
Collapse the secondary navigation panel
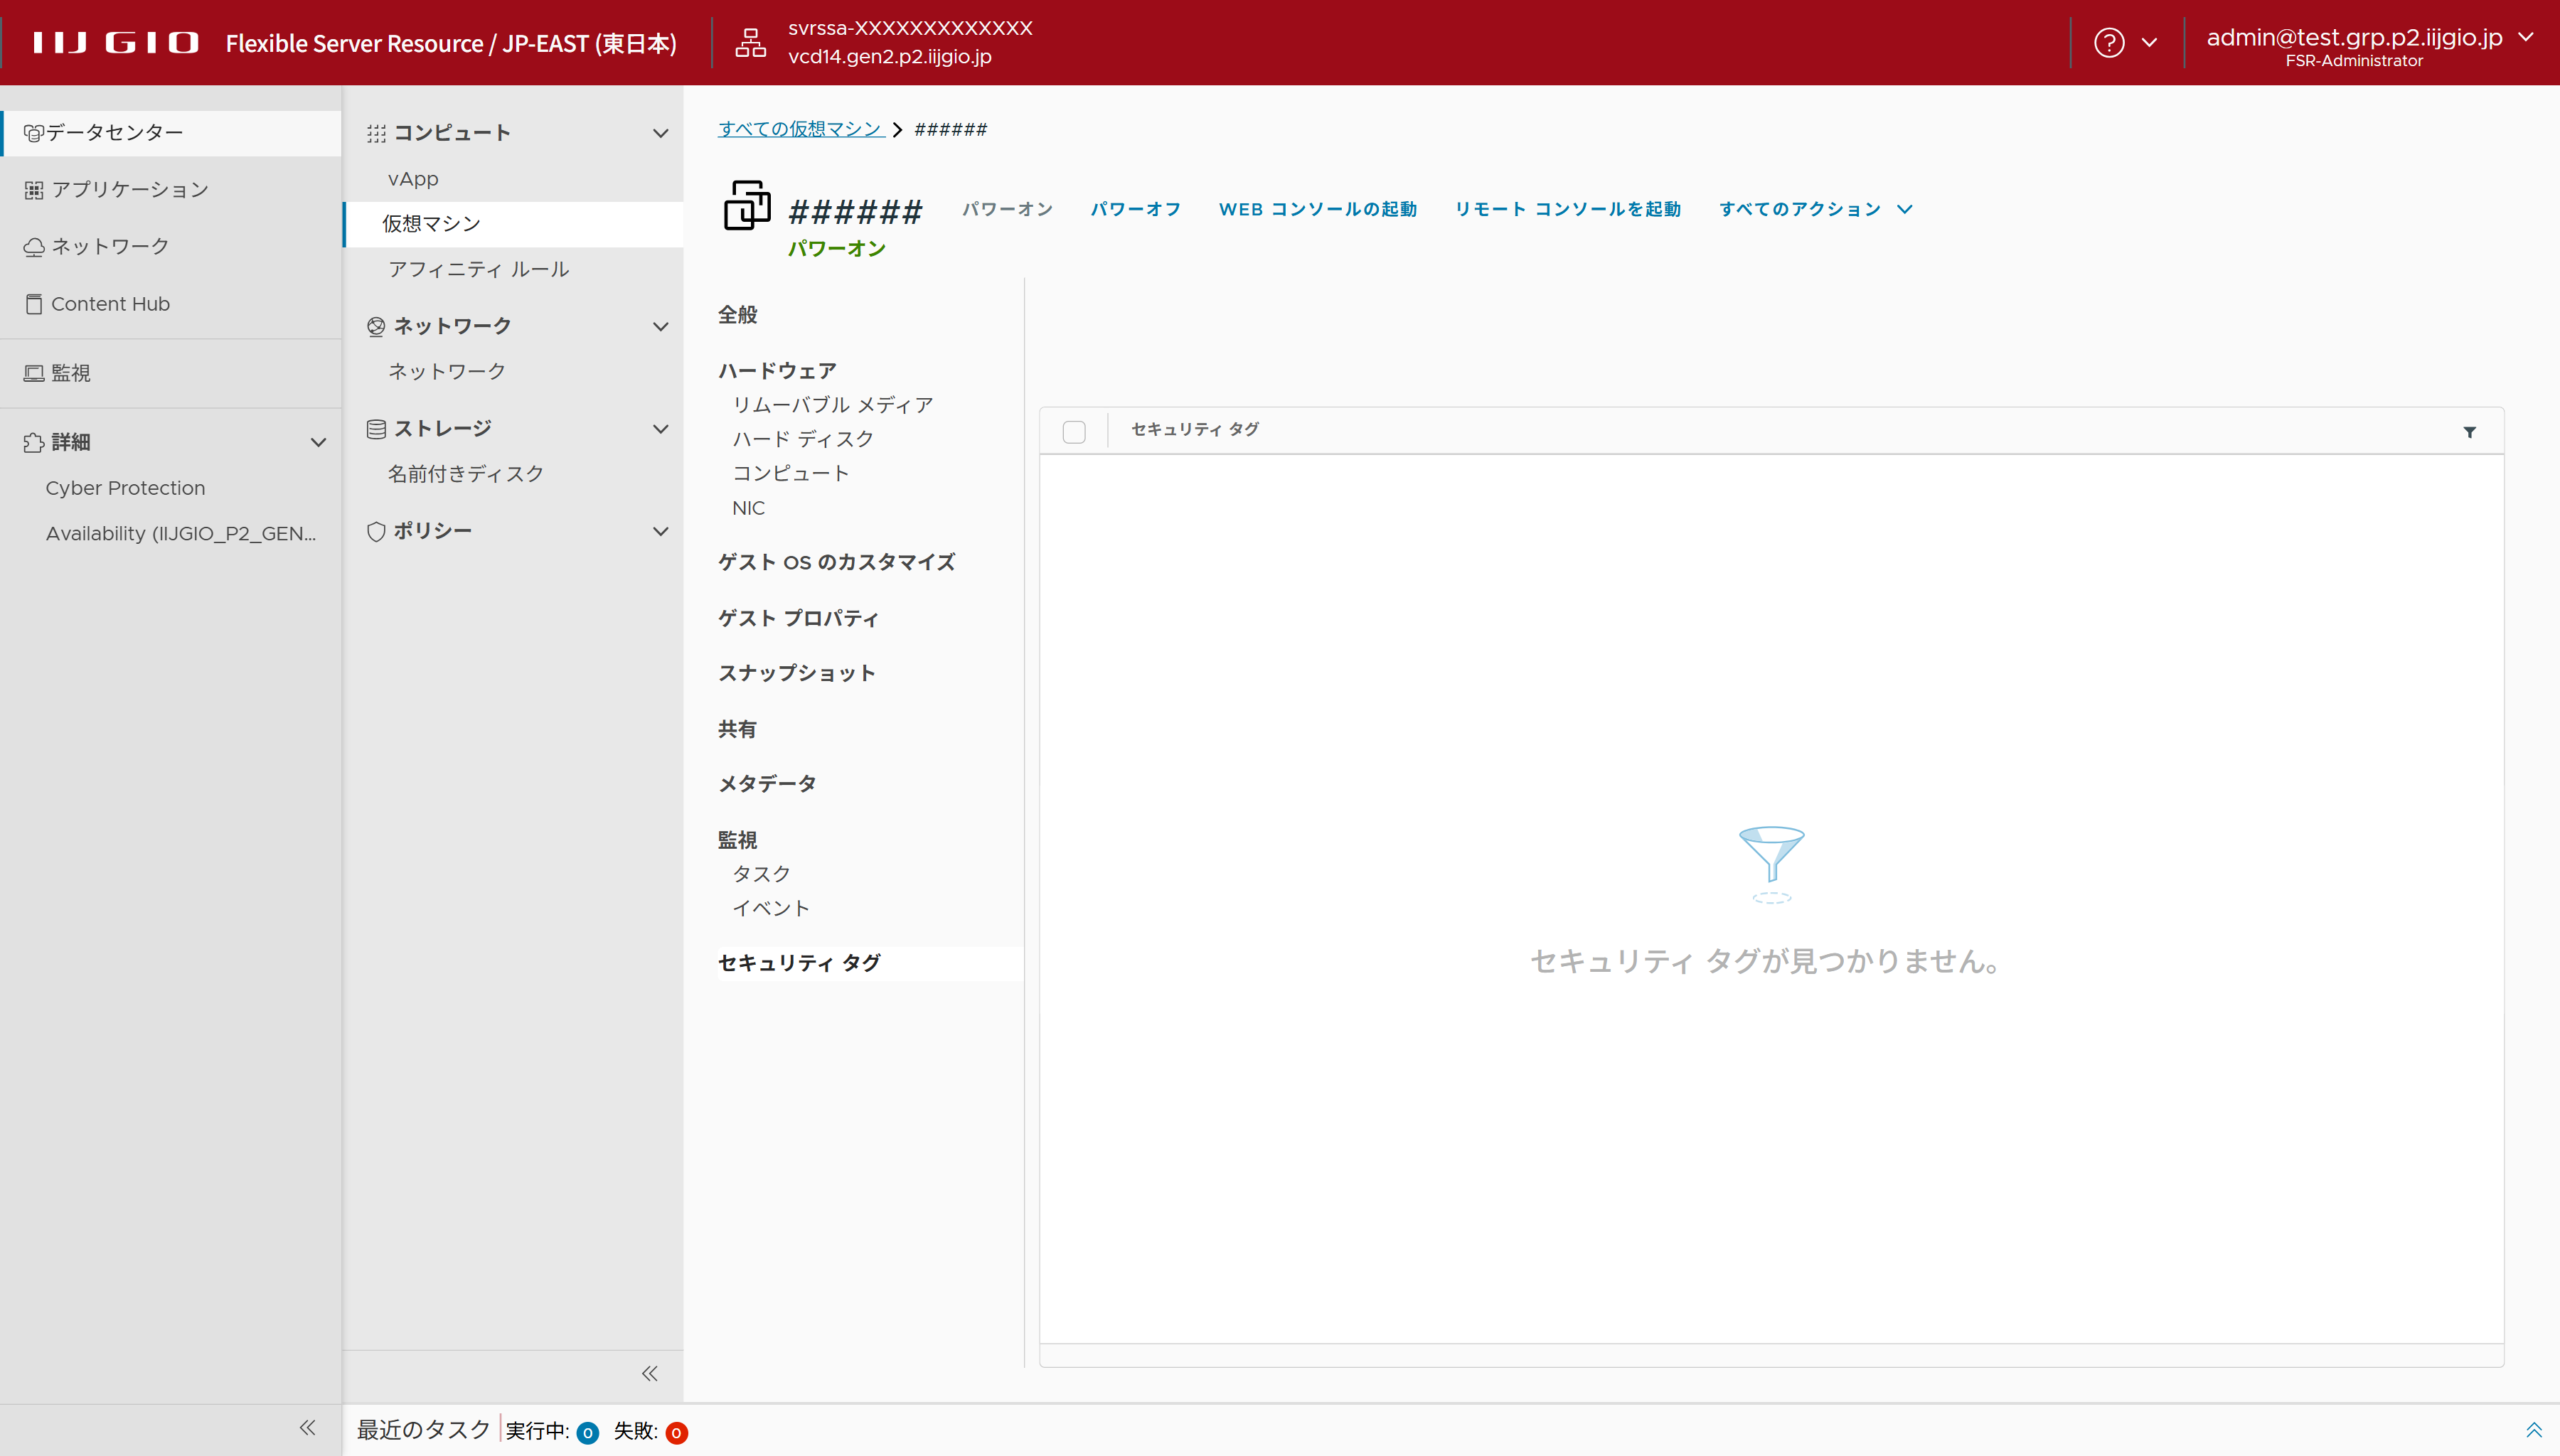(649, 1373)
